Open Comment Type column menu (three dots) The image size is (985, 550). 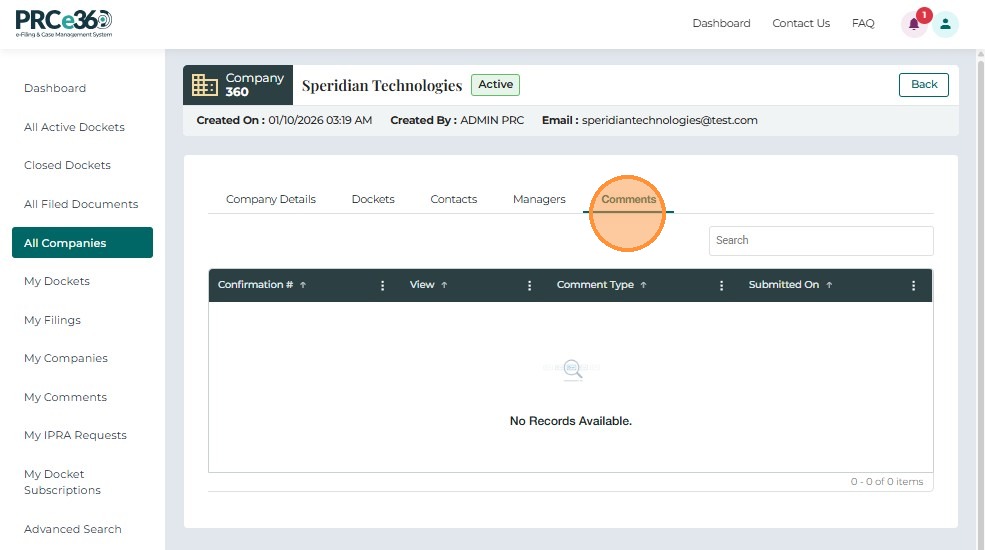[721, 286]
